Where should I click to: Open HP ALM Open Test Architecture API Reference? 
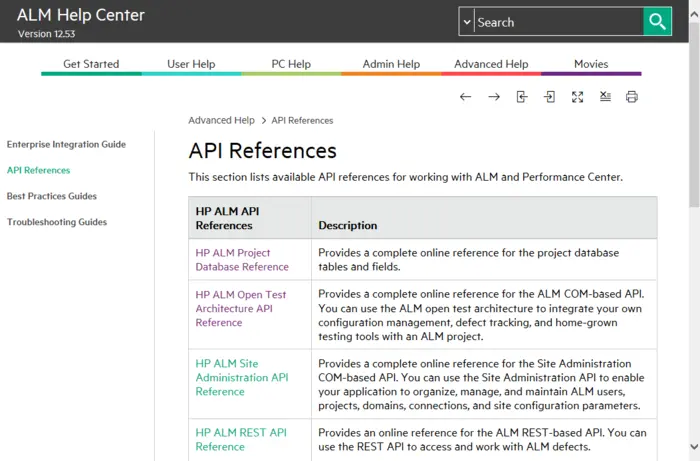pyautogui.click(x=241, y=308)
